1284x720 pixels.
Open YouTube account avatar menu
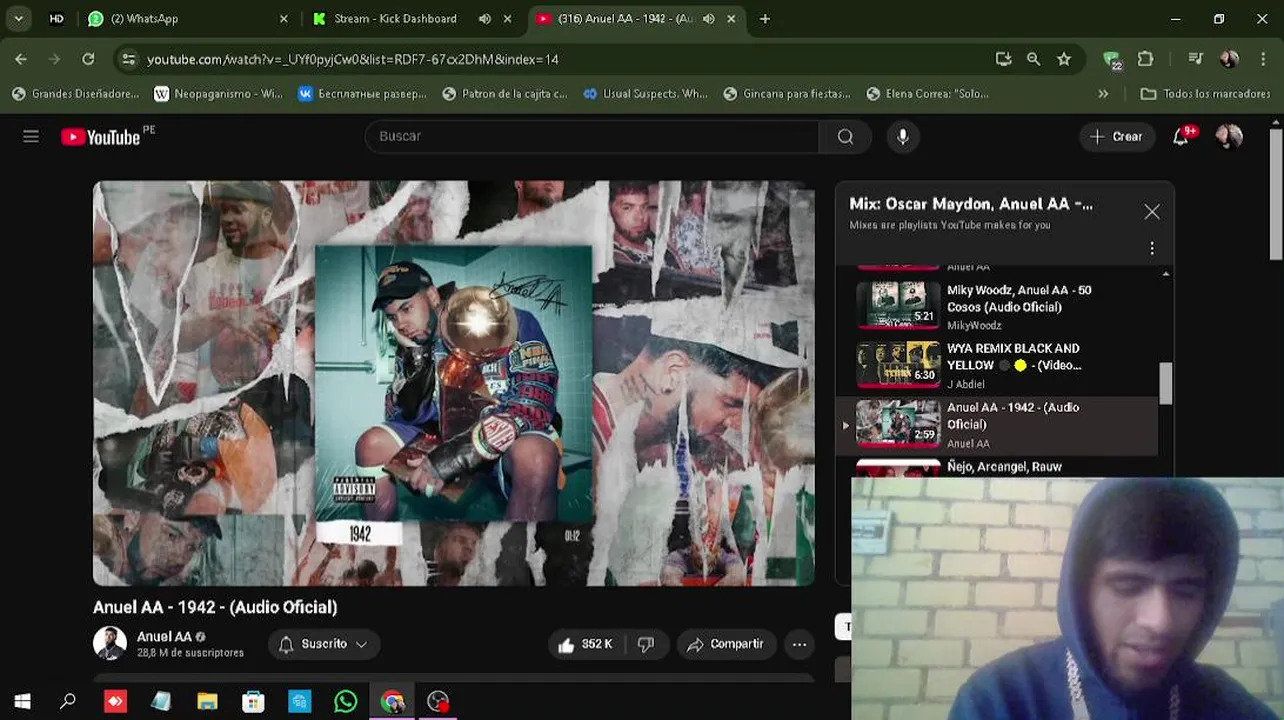point(1229,137)
